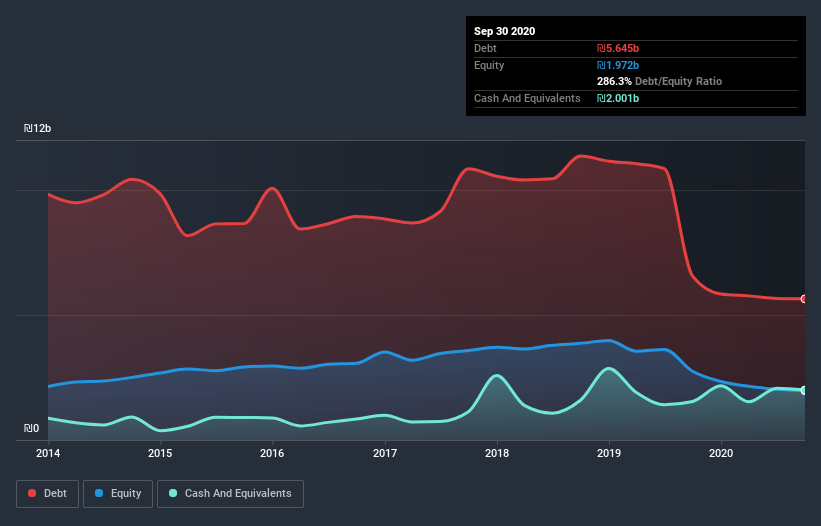Click the ₪2.001b cash value
The height and width of the screenshot is (526, 821).
(618, 98)
